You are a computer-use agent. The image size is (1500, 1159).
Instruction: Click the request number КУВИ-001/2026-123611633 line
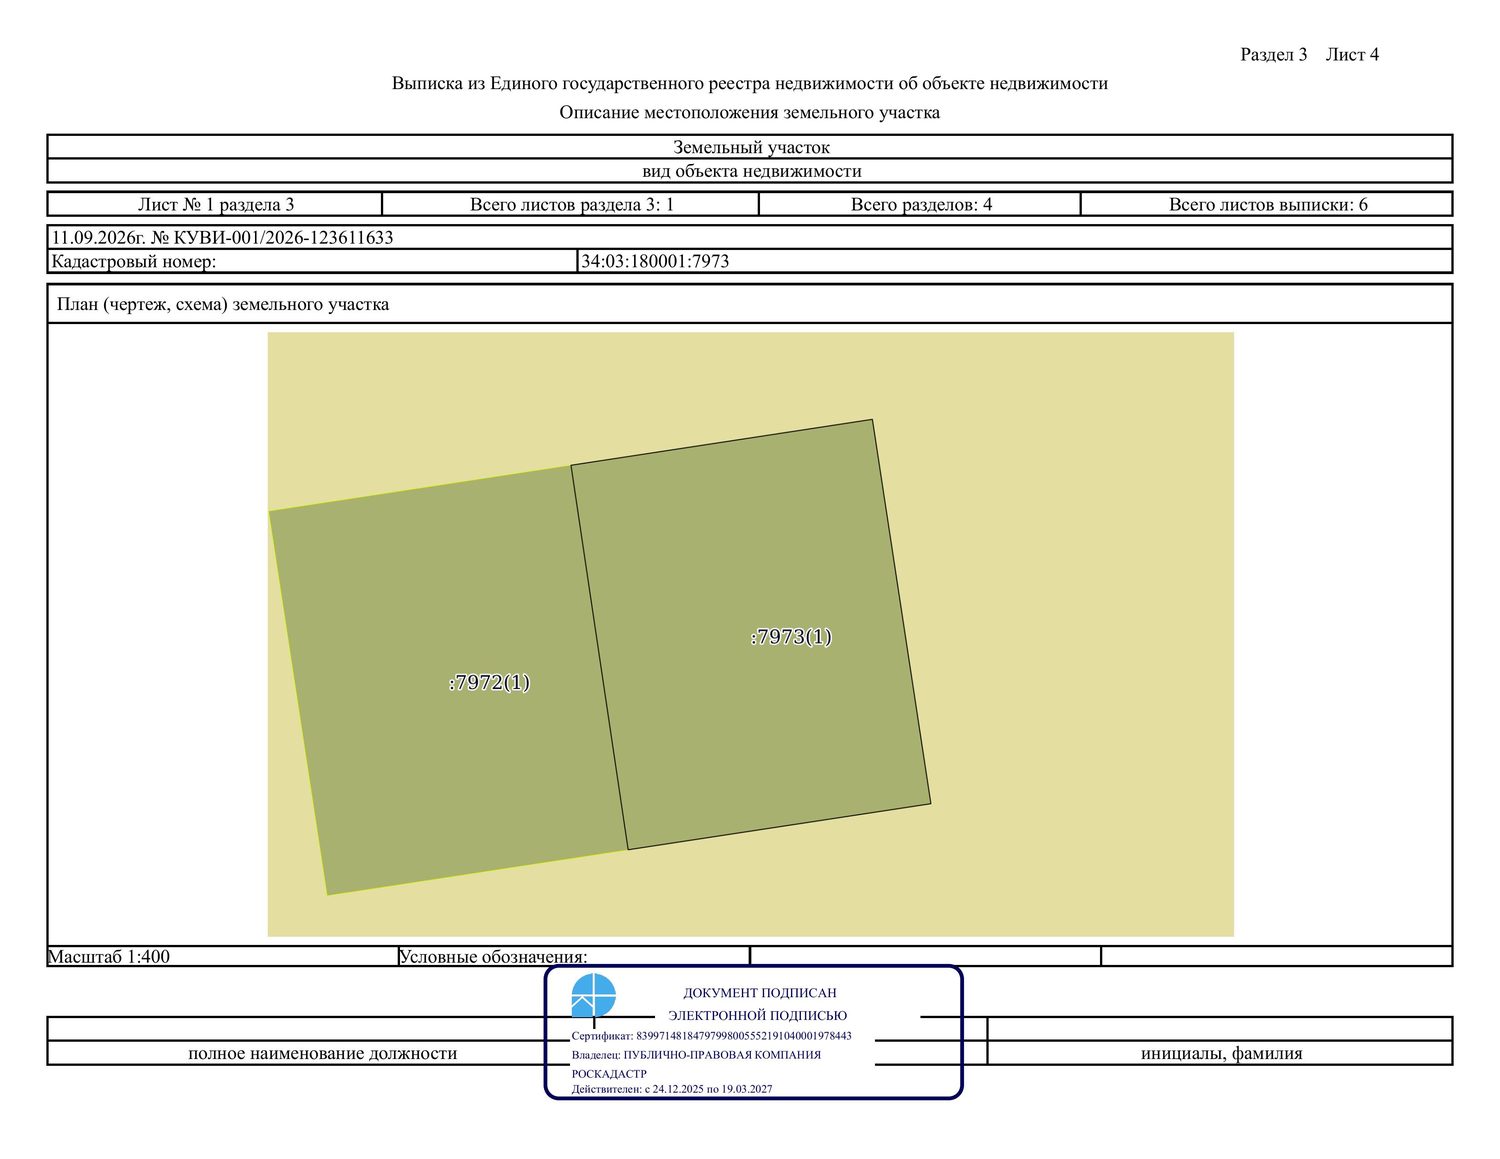pyautogui.click(x=750, y=238)
